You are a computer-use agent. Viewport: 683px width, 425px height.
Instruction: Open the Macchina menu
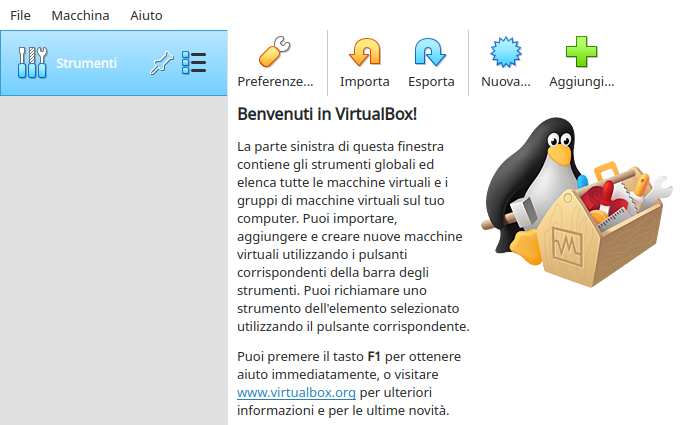80,16
